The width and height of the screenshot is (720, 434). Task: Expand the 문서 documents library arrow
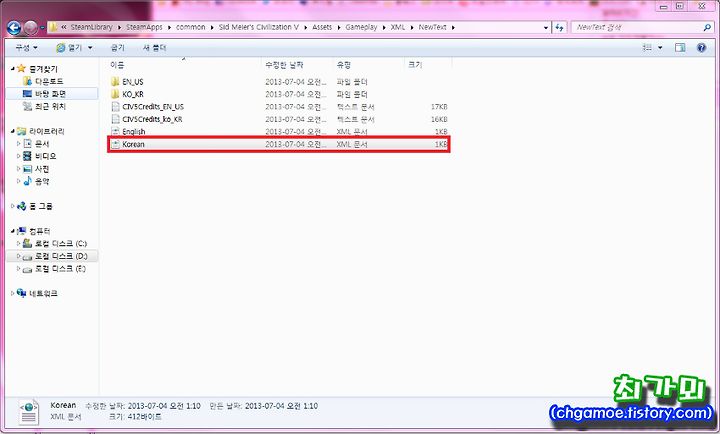point(18,143)
